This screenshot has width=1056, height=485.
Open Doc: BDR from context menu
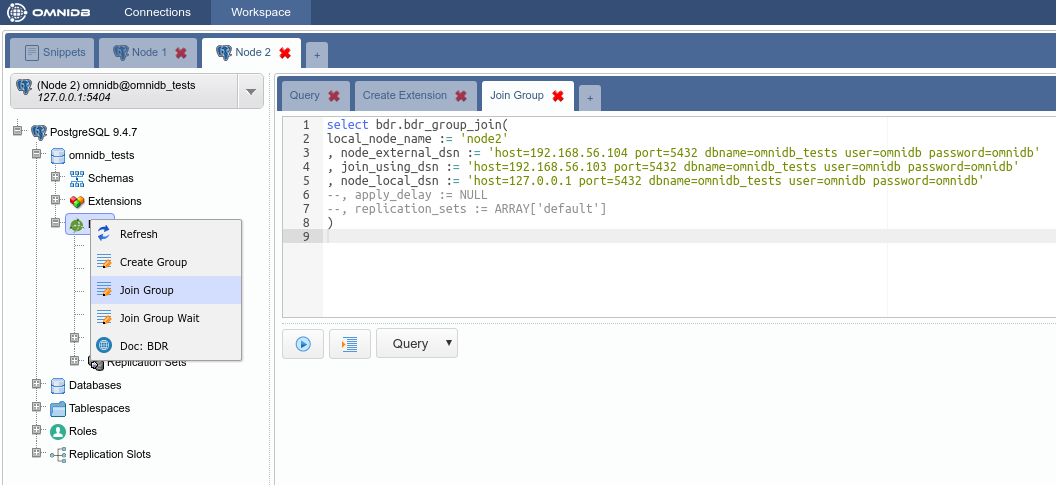coord(143,346)
